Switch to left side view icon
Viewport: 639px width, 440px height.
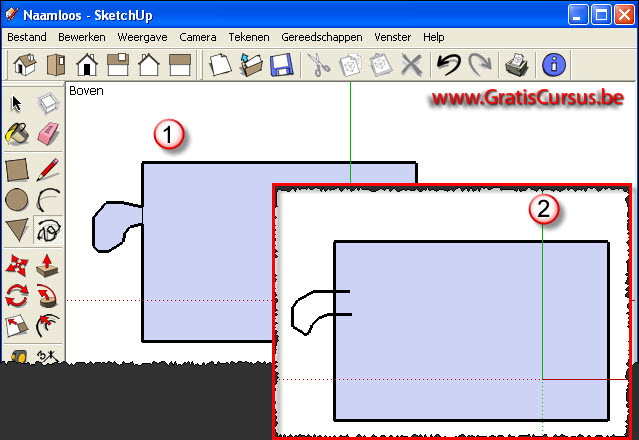(180, 64)
